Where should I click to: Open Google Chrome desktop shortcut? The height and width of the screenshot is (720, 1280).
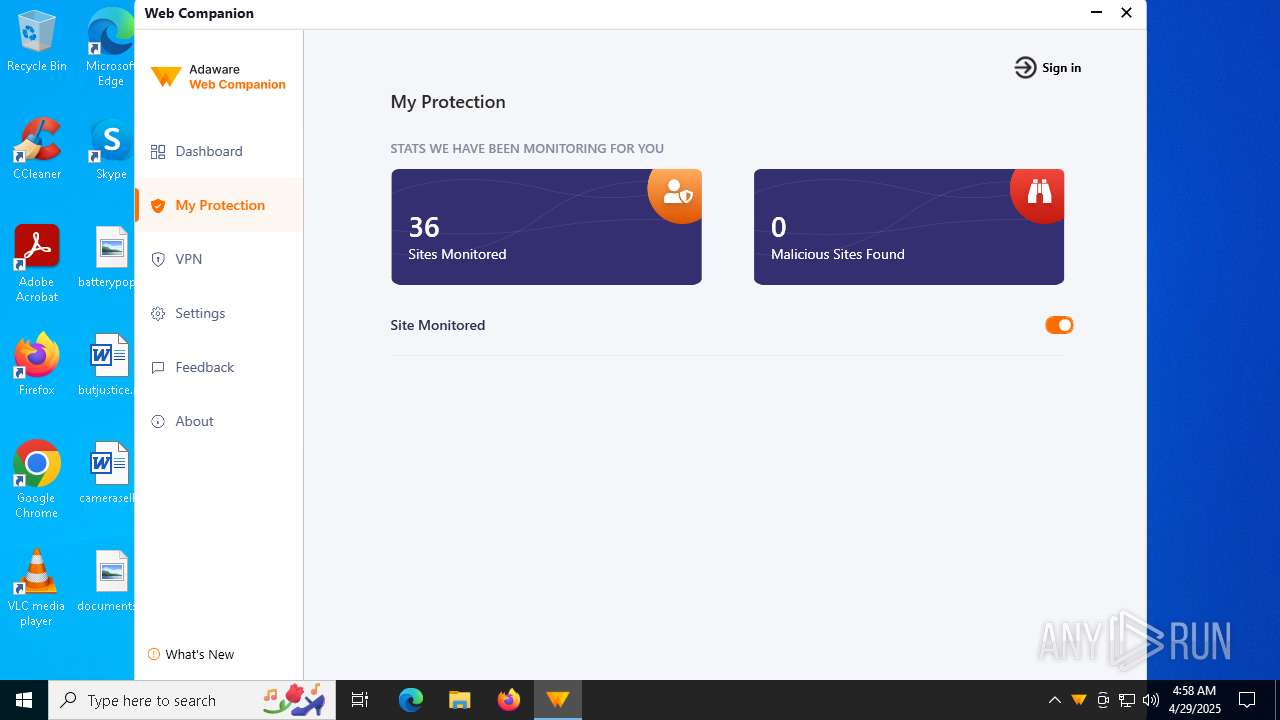coord(37,479)
